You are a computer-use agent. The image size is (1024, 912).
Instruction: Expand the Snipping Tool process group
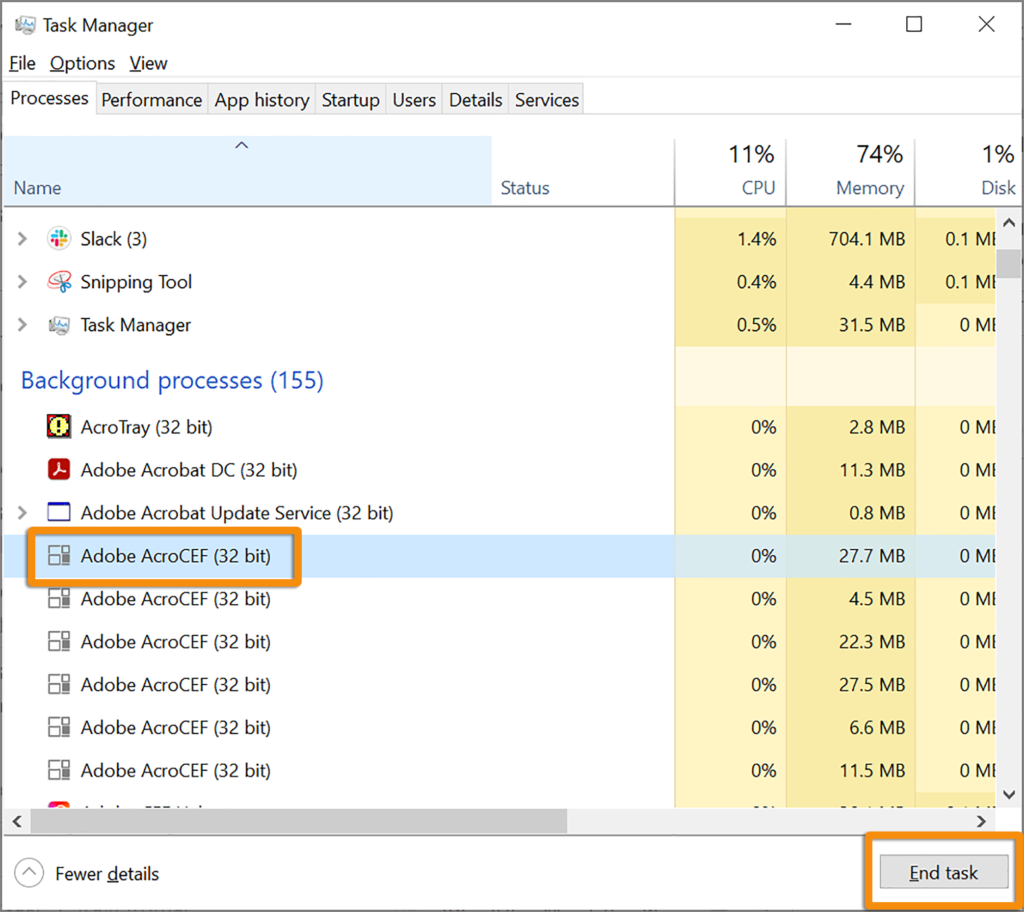pyautogui.click(x=20, y=282)
